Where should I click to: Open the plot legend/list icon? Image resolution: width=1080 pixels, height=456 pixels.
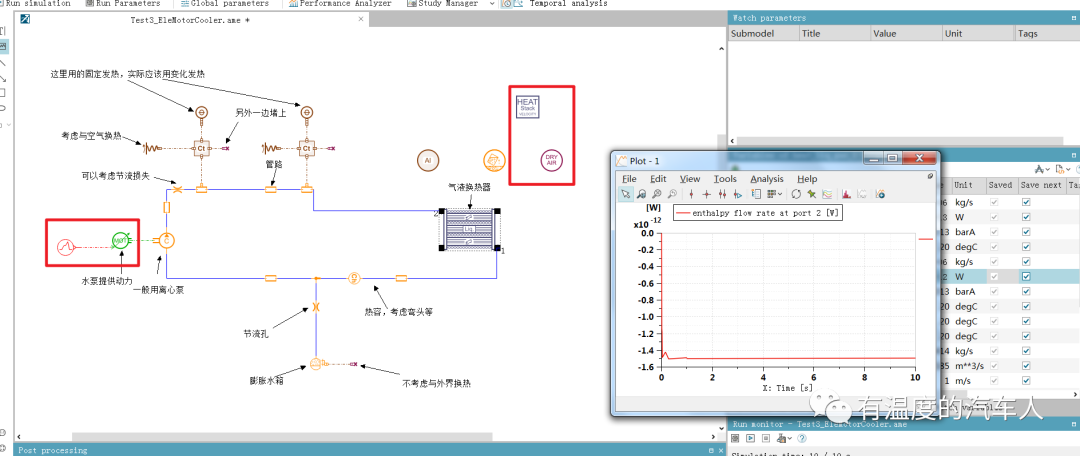pos(756,194)
